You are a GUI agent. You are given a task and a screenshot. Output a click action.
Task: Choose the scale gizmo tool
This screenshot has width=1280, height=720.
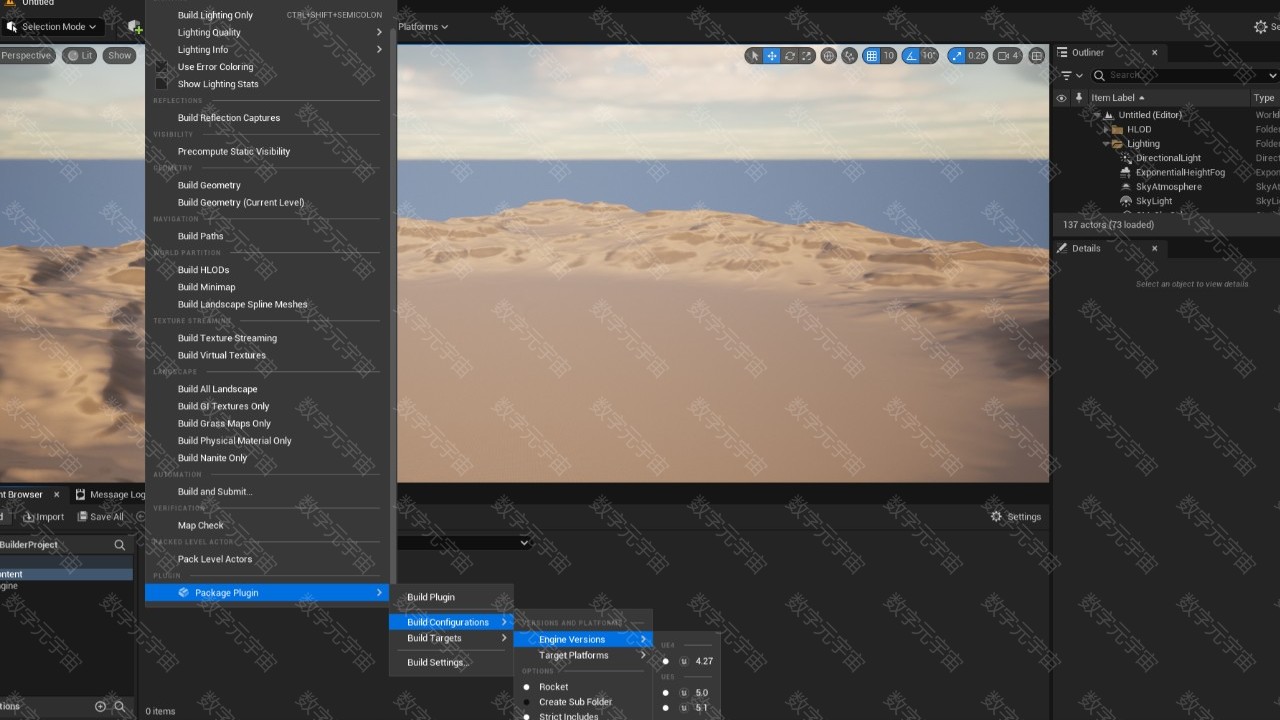[807, 56]
